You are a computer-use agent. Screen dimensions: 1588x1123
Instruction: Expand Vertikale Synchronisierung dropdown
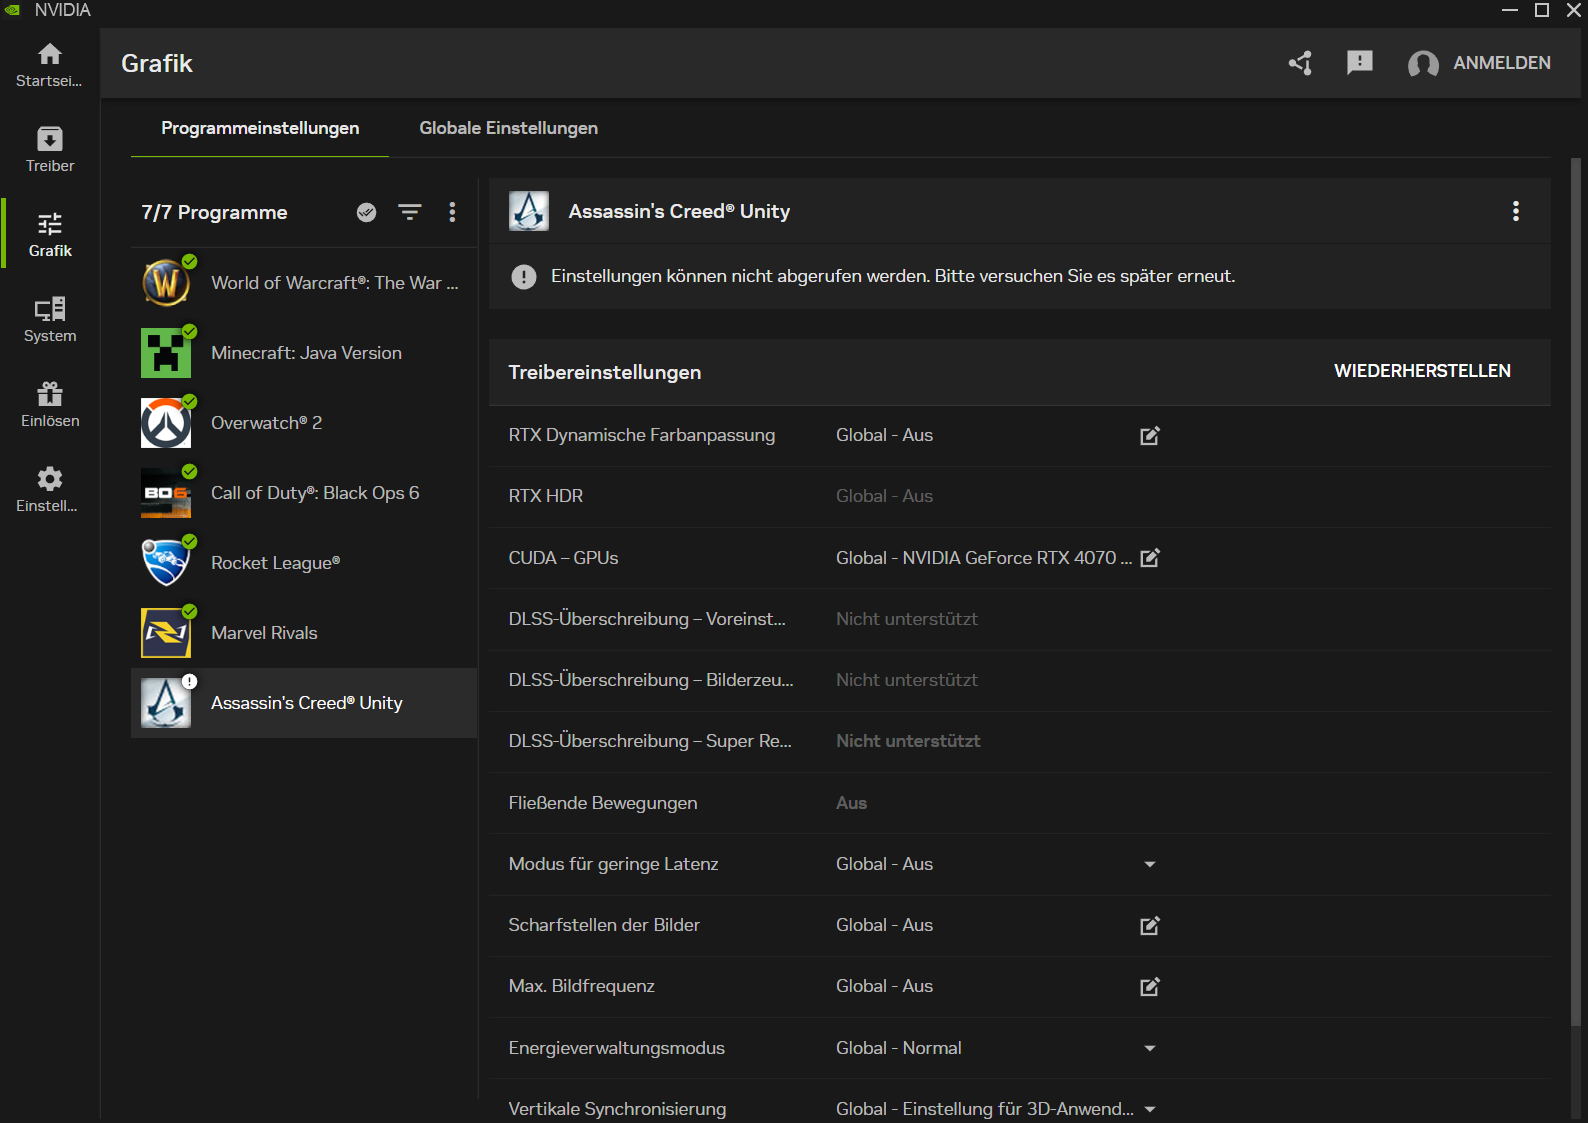(1150, 1109)
